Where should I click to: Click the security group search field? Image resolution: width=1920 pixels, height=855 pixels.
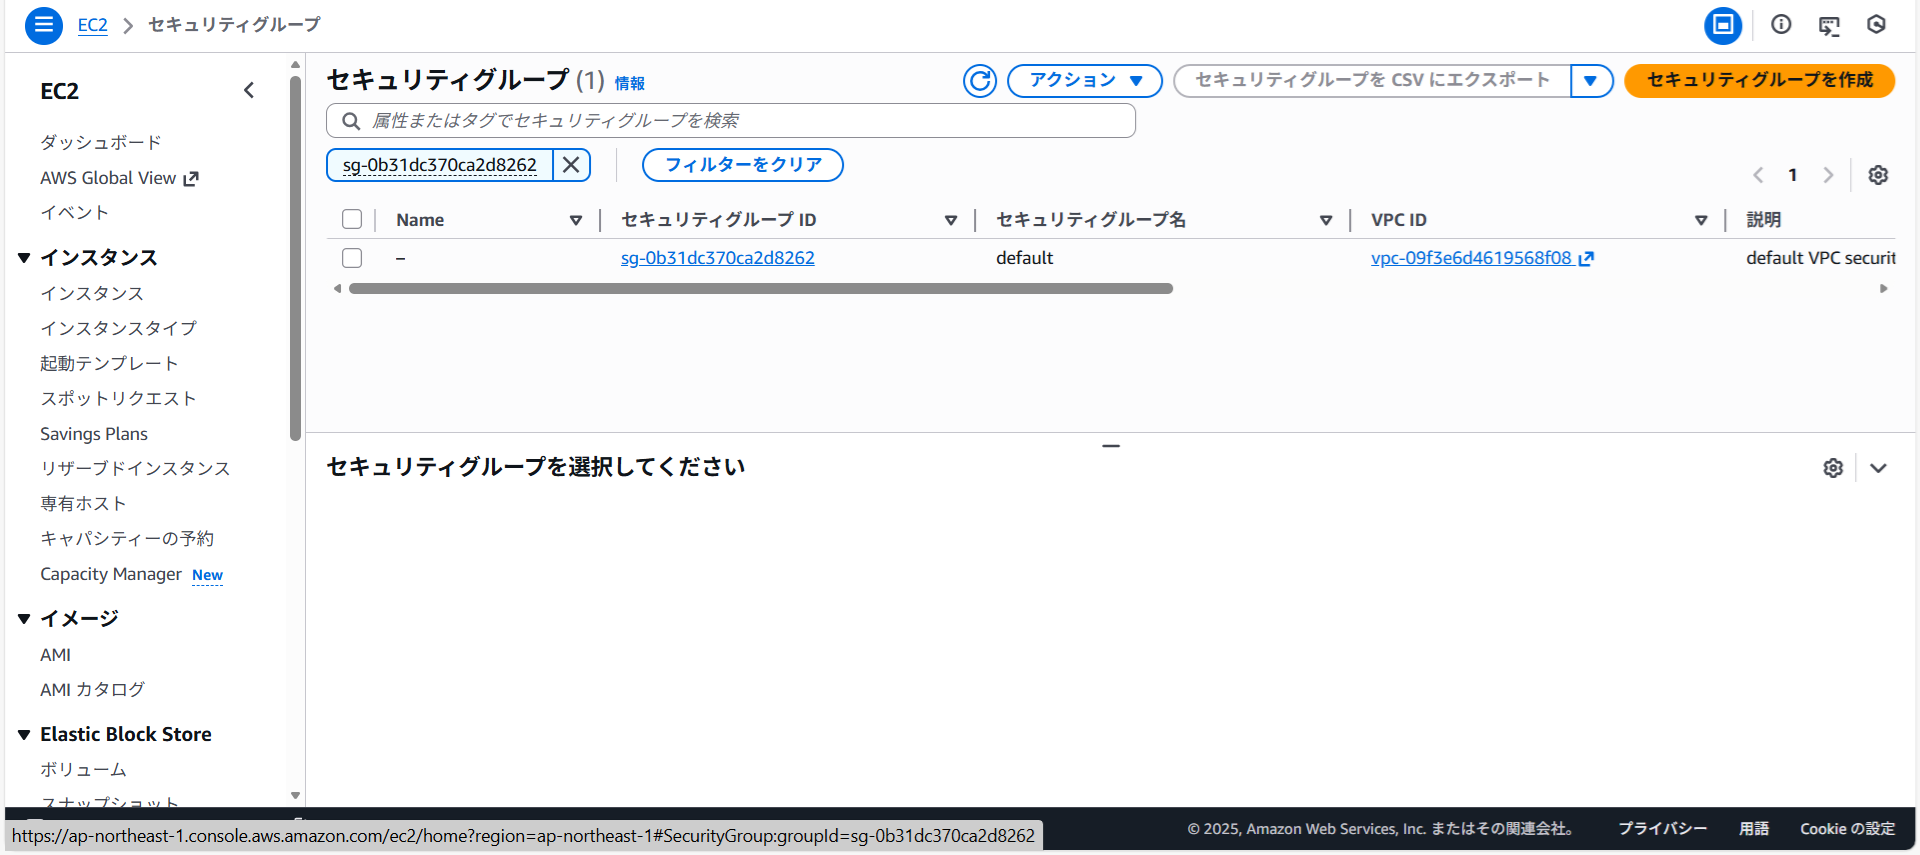click(x=740, y=121)
